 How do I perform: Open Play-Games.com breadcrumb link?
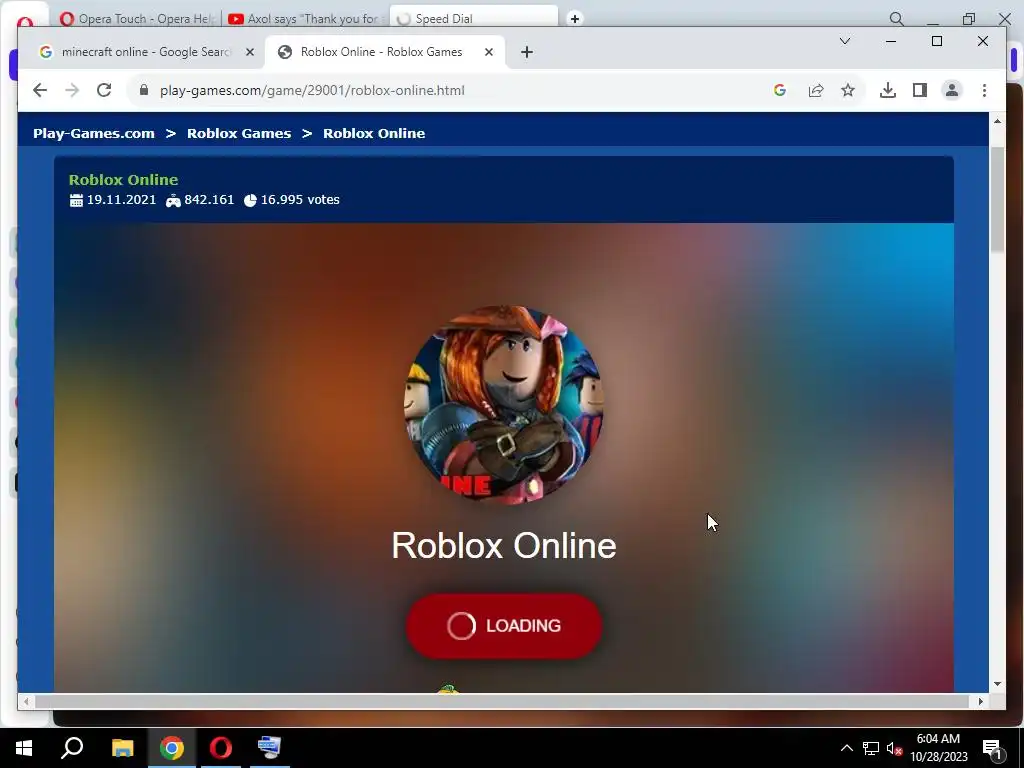point(94,133)
